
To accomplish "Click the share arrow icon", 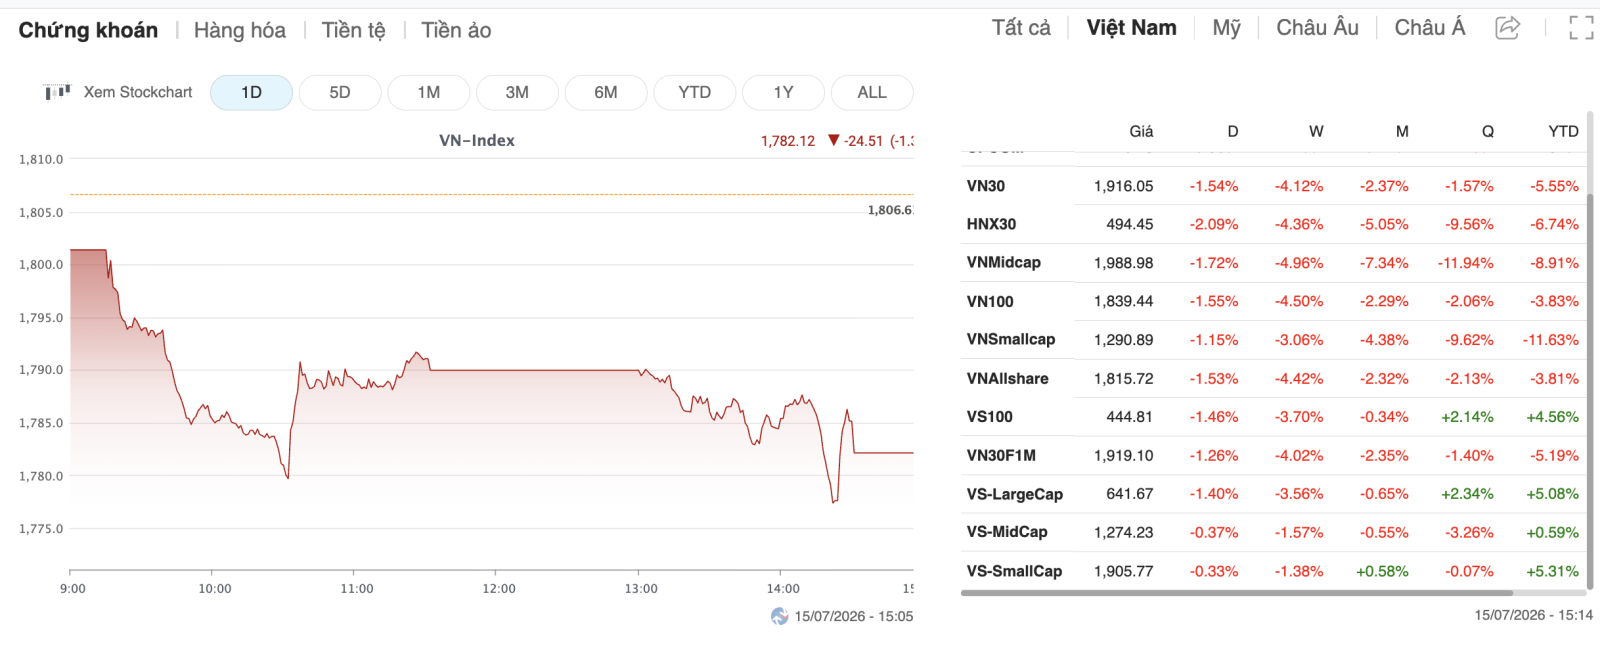I will pos(1507,28).
